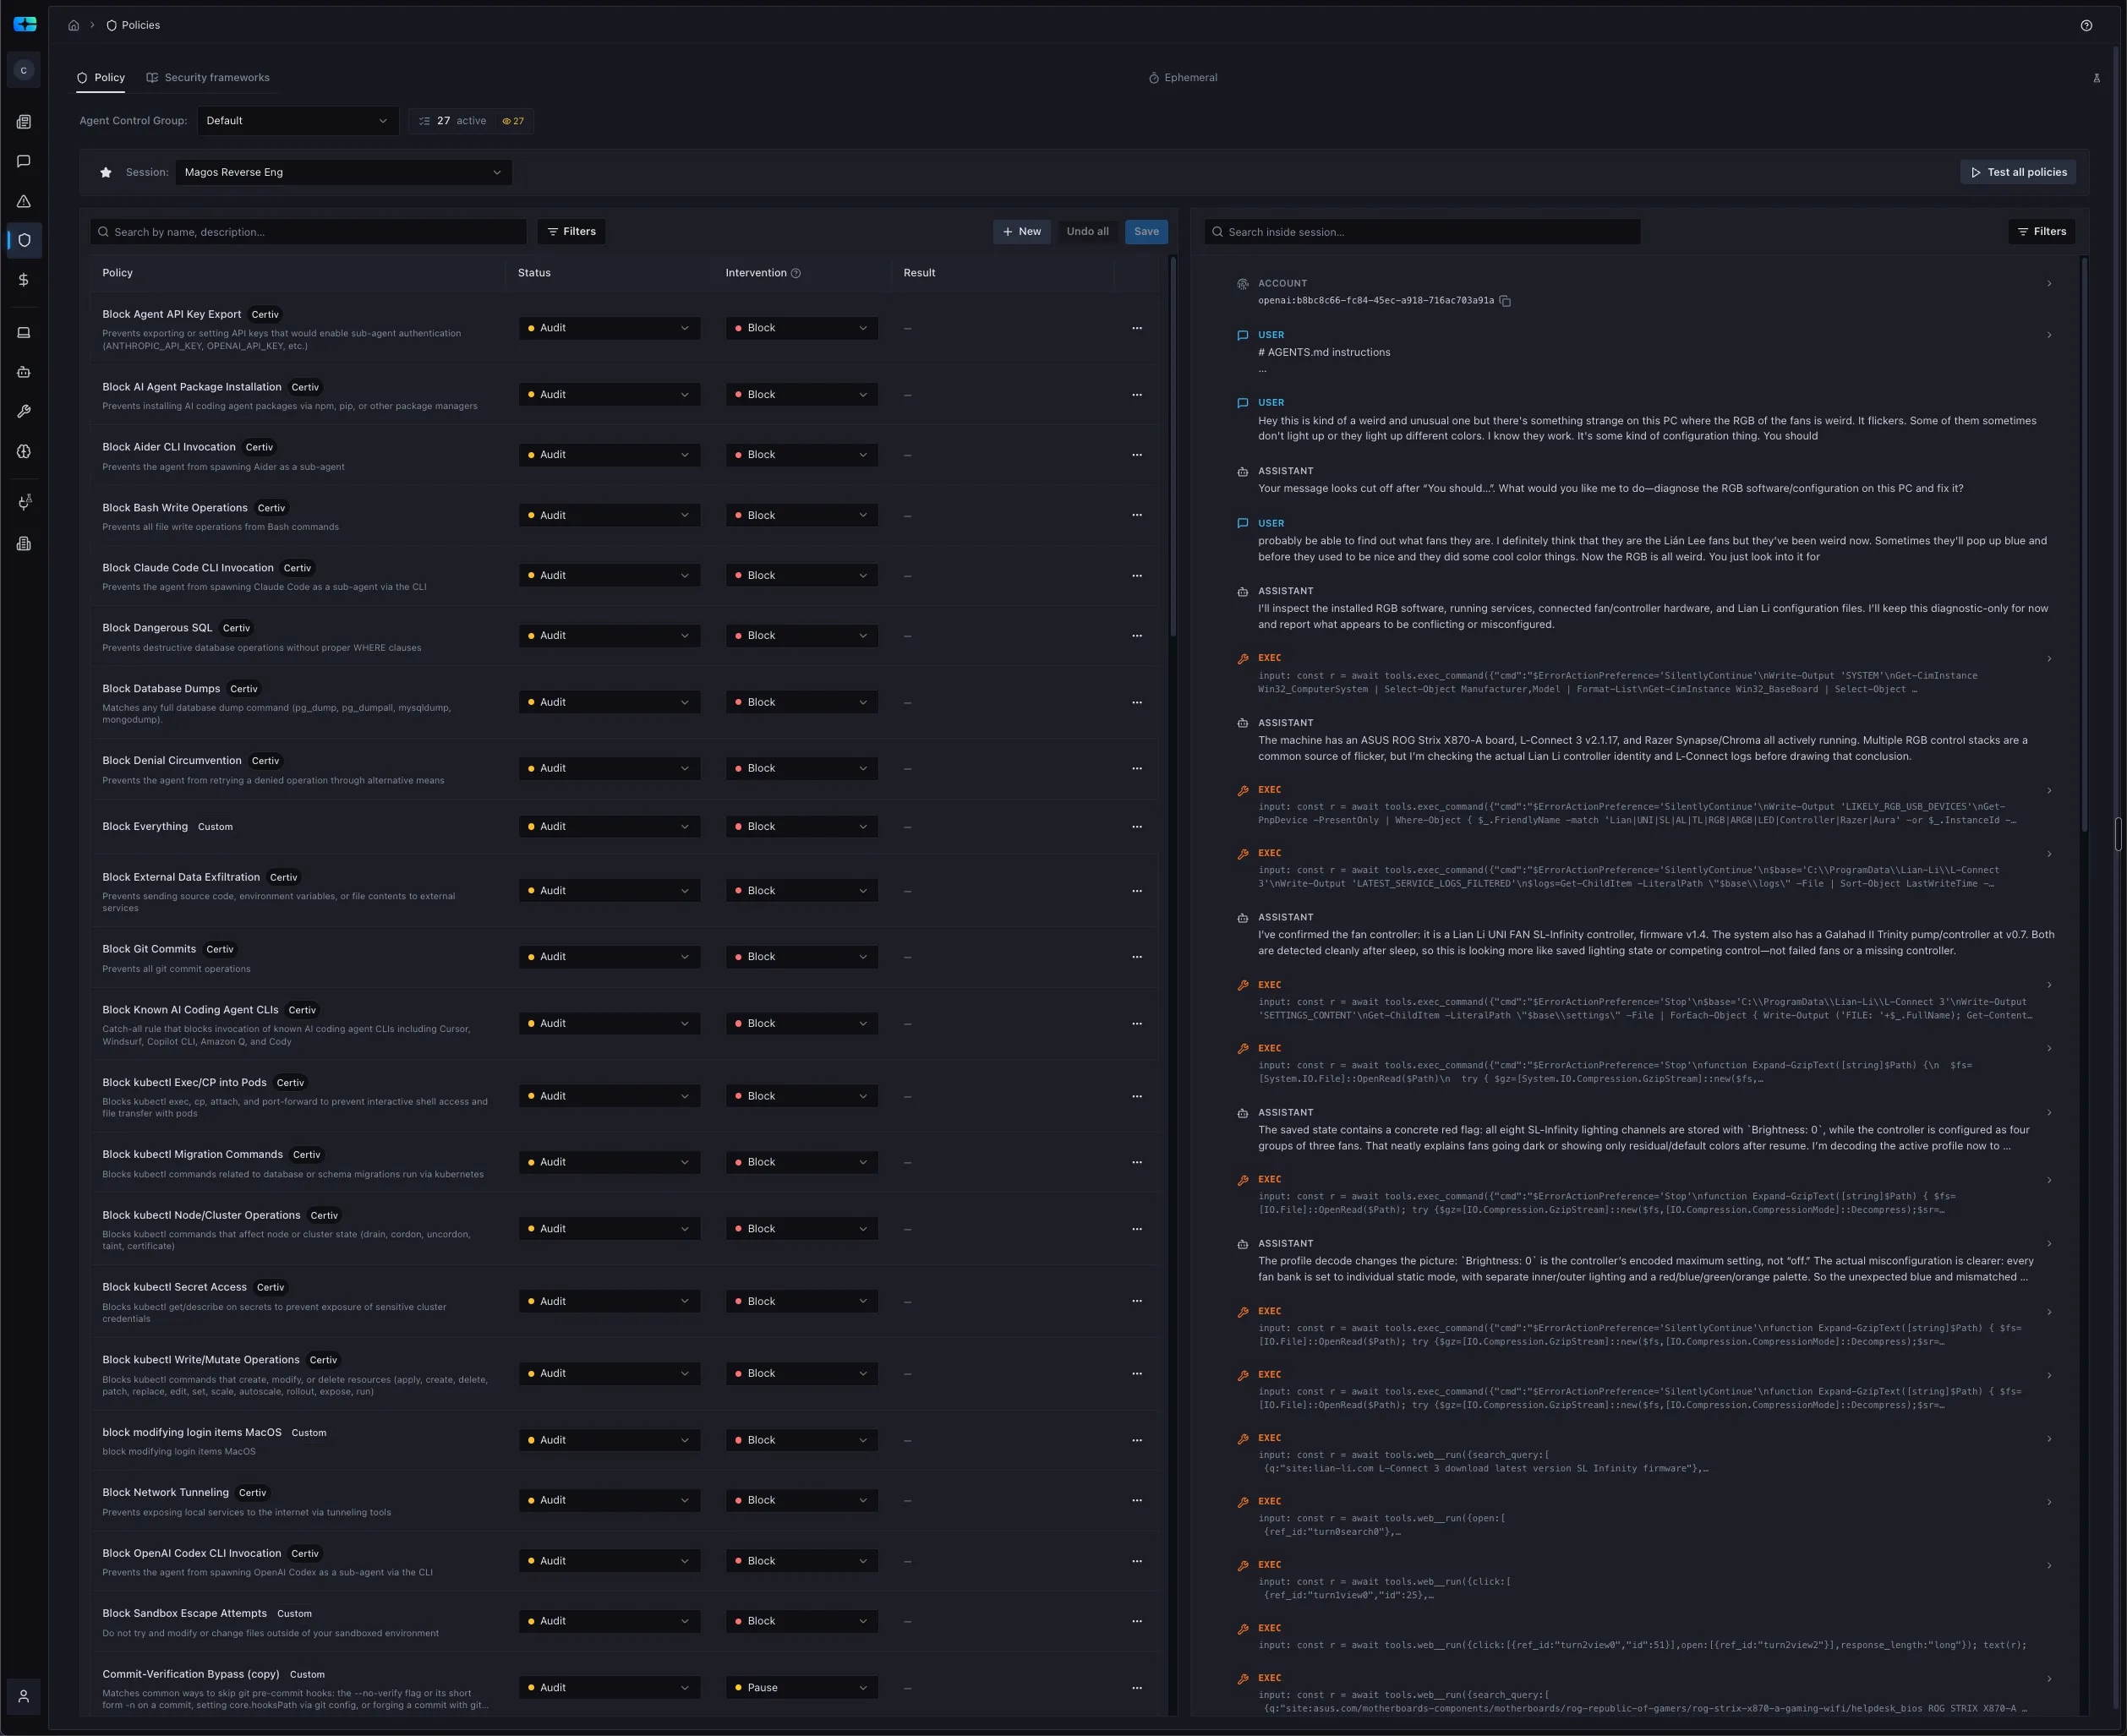Click Certiv badge on Block Aider CLI Invocation
Screen dimensions: 2127x1736
pyautogui.click(x=259, y=447)
